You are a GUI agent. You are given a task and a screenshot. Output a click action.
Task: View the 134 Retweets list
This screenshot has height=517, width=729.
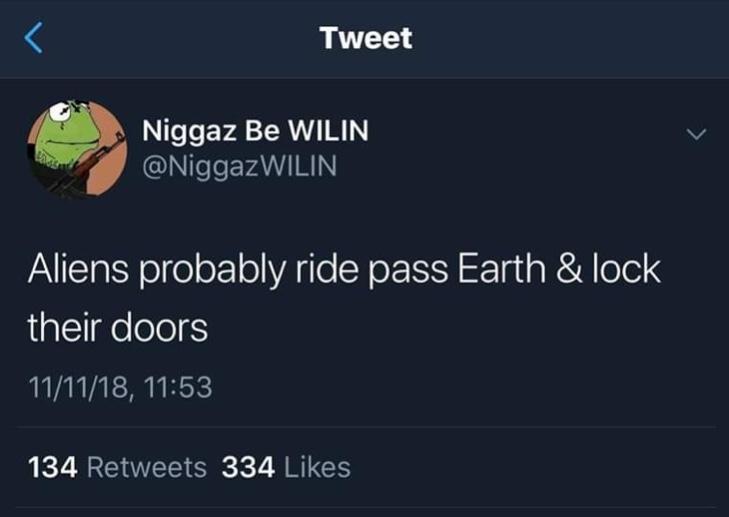pyautogui.click(x=117, y=467)
